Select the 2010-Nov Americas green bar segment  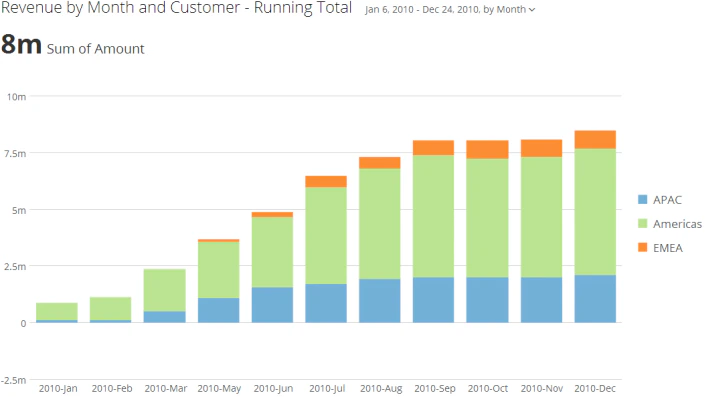pyautogui.click(x=541, y=217)
